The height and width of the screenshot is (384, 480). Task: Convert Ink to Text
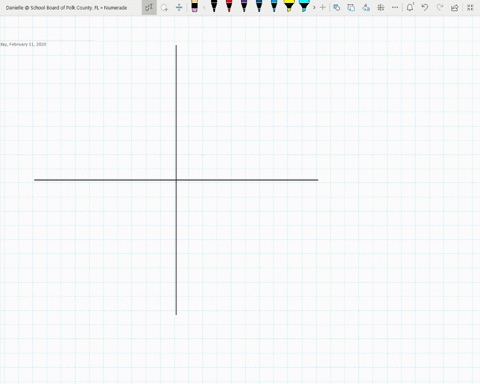coord(366,7)
